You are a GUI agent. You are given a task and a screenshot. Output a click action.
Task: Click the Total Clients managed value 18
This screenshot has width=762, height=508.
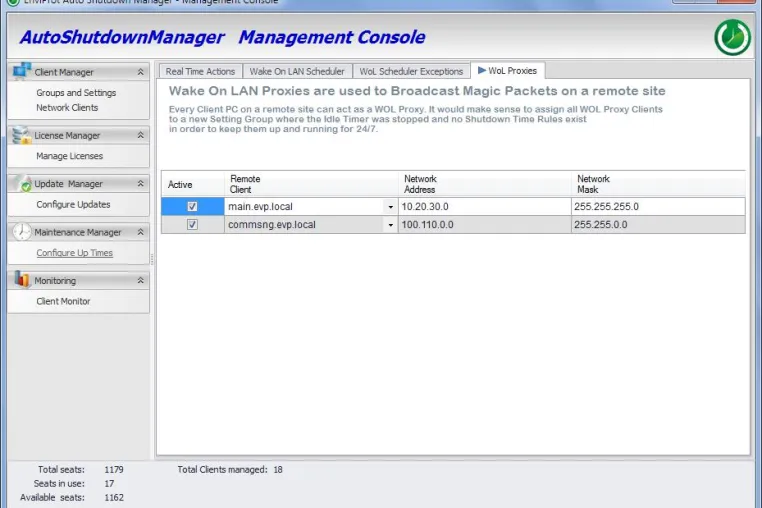277,470
